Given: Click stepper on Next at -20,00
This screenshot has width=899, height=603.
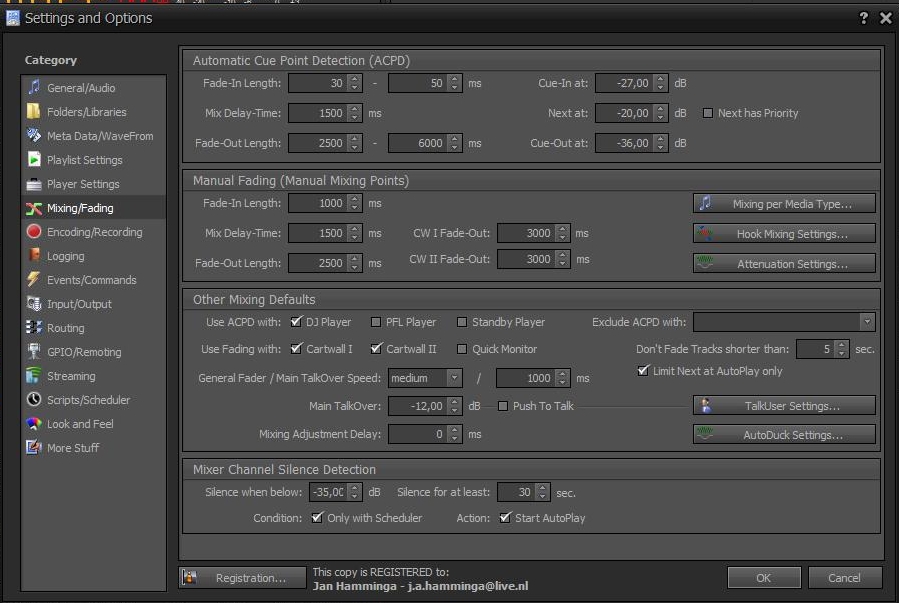Looking at the screenshot, I should click(x=660, y=113).
